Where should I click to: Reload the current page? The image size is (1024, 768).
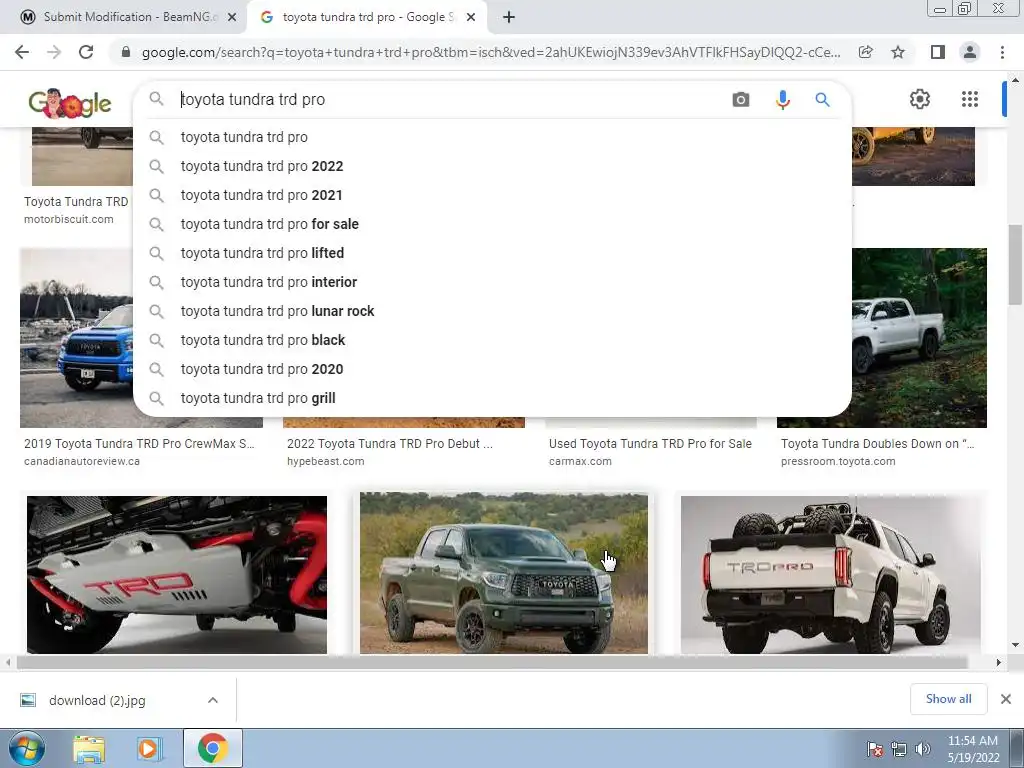(86, 52)
